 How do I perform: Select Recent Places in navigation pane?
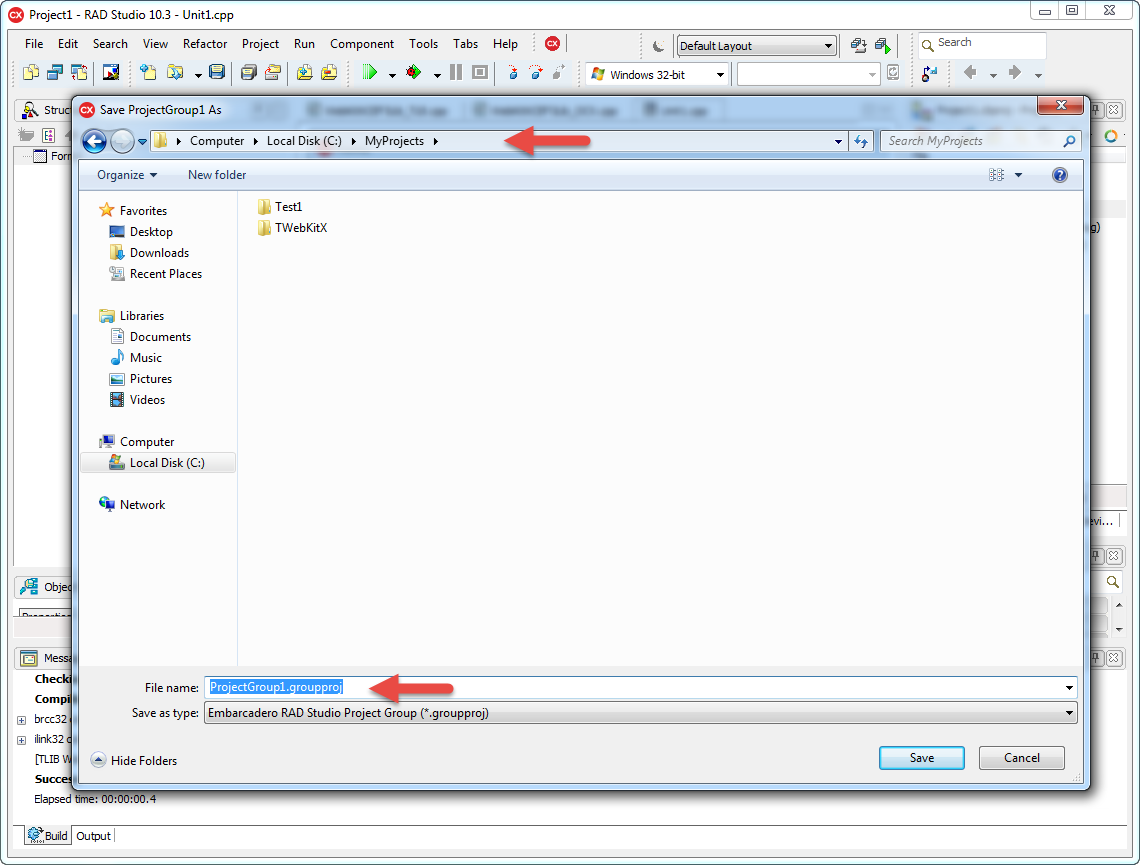156,274
